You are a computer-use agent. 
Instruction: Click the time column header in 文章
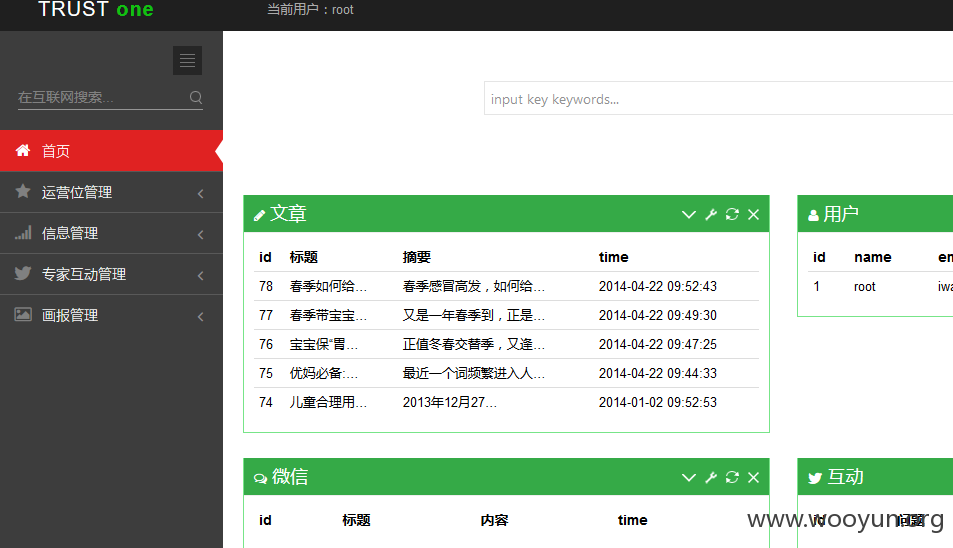[613, 257]
